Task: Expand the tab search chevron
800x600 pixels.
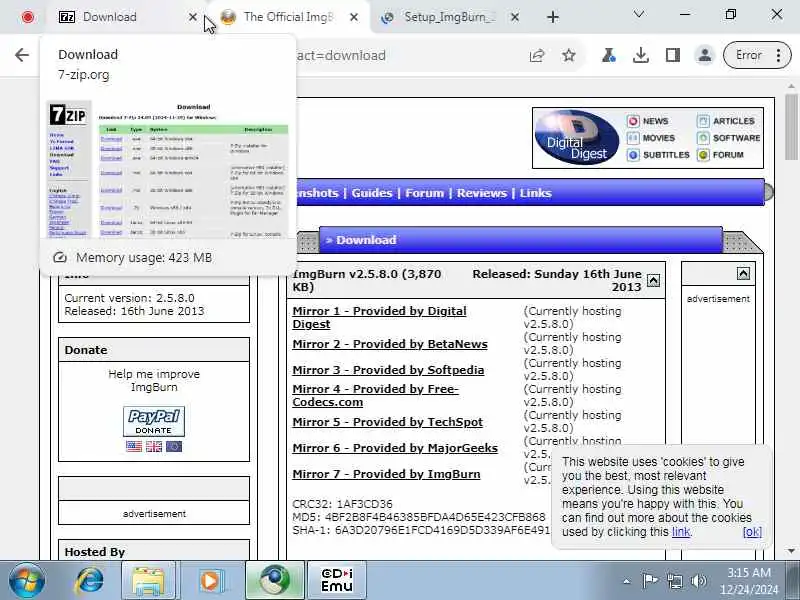Action: 639,15
